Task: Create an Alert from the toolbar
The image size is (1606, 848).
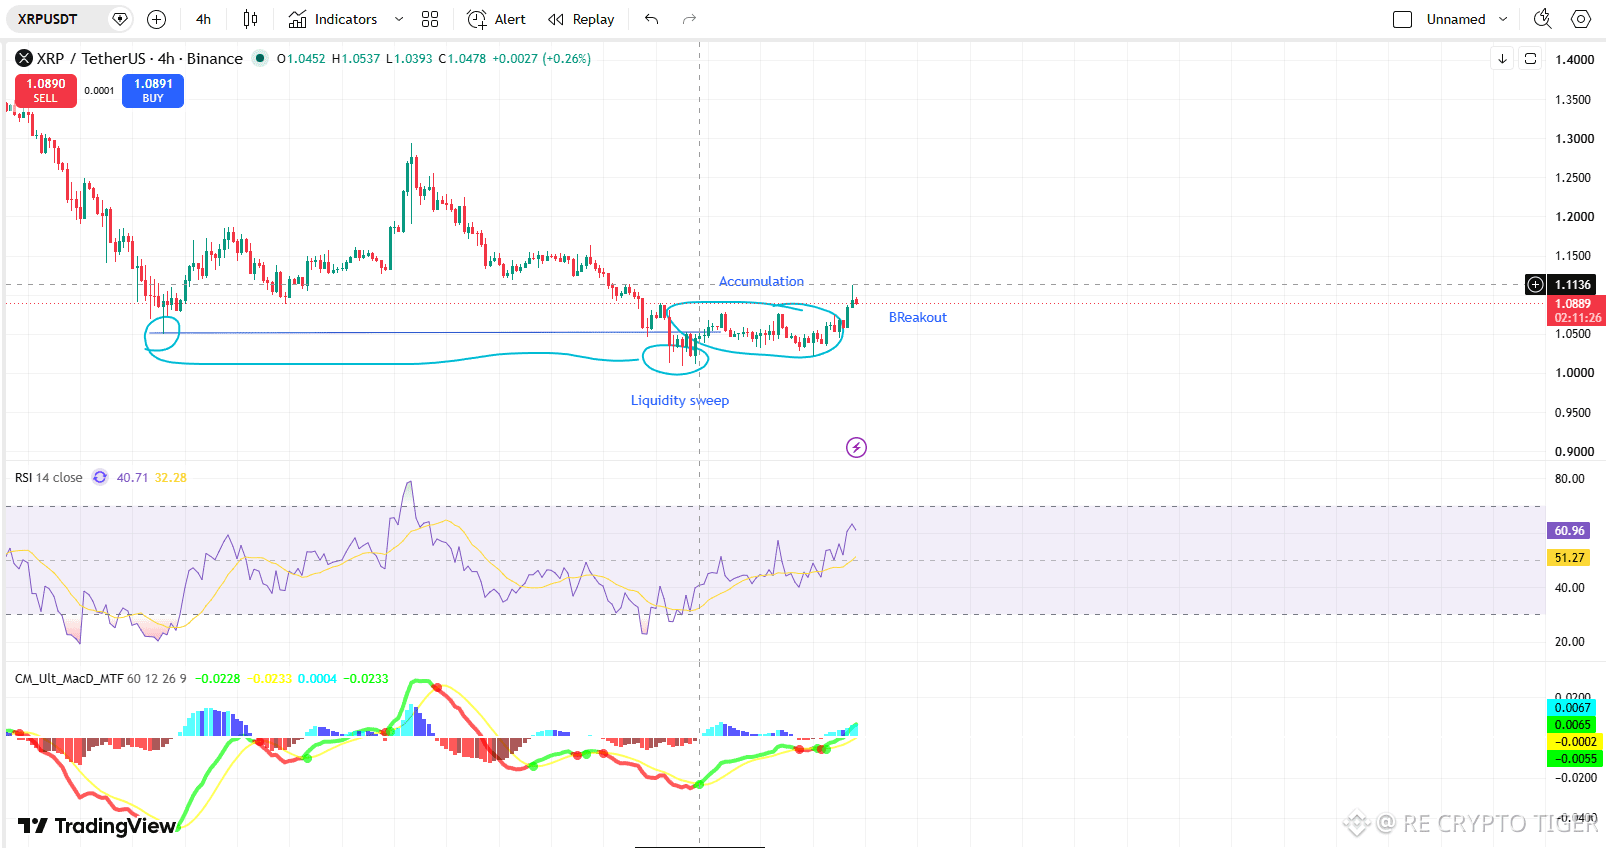Action: 497,19
